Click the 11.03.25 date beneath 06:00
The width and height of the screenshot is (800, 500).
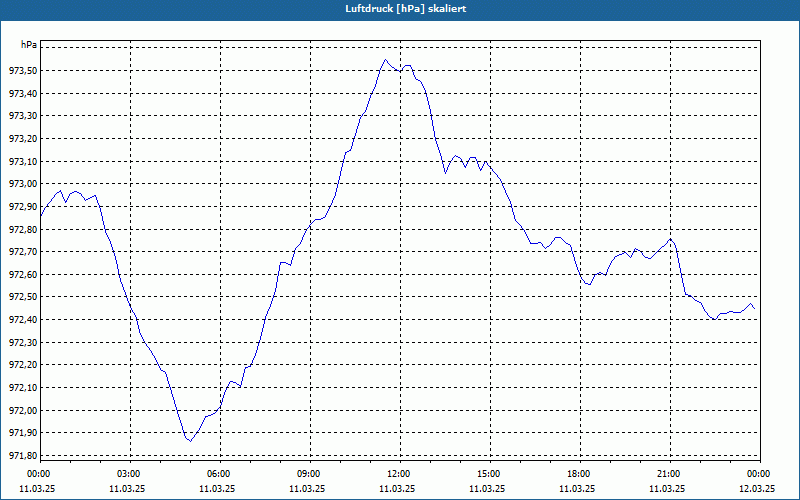coord(217,488)
